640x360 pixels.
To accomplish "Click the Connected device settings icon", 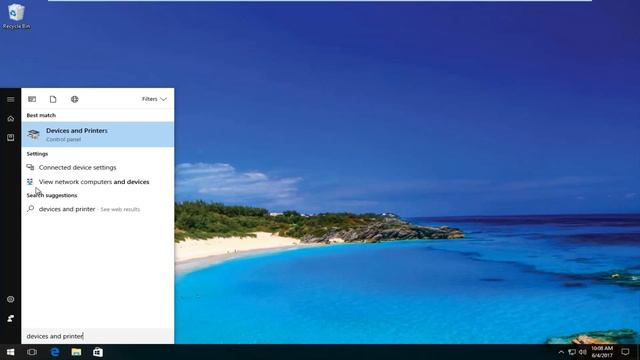I will point(30,167).
